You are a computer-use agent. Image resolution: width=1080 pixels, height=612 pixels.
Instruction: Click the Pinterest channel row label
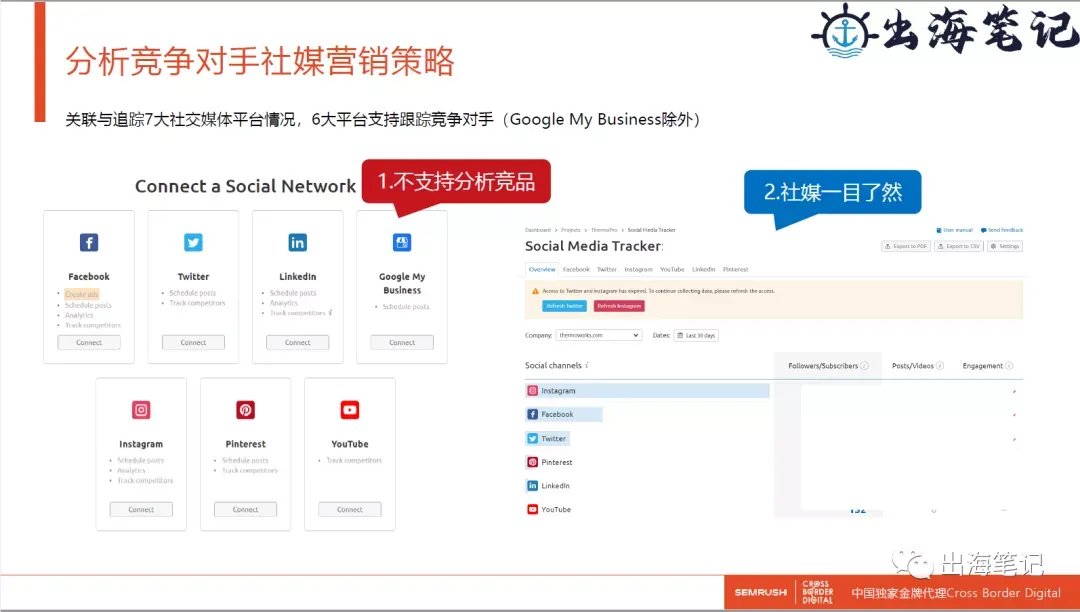(x=557, y=462)
